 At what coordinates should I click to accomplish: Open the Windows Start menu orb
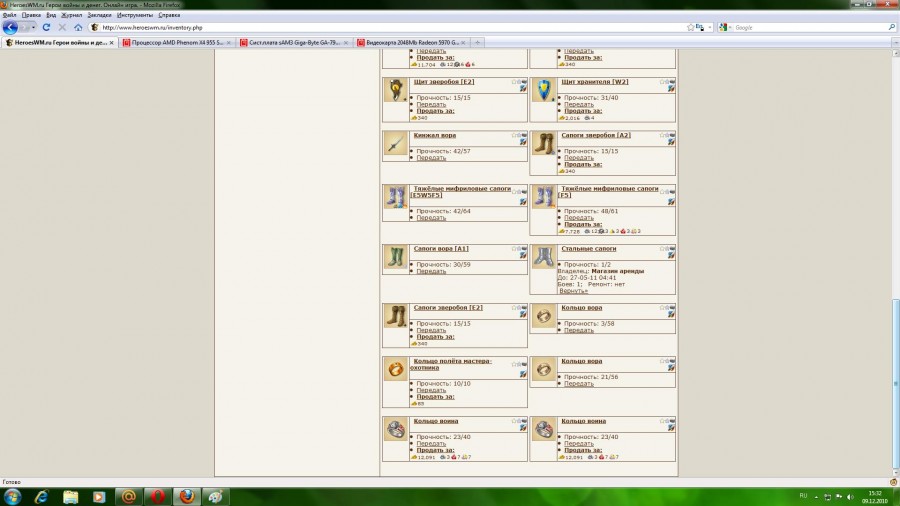pos(13,497)
